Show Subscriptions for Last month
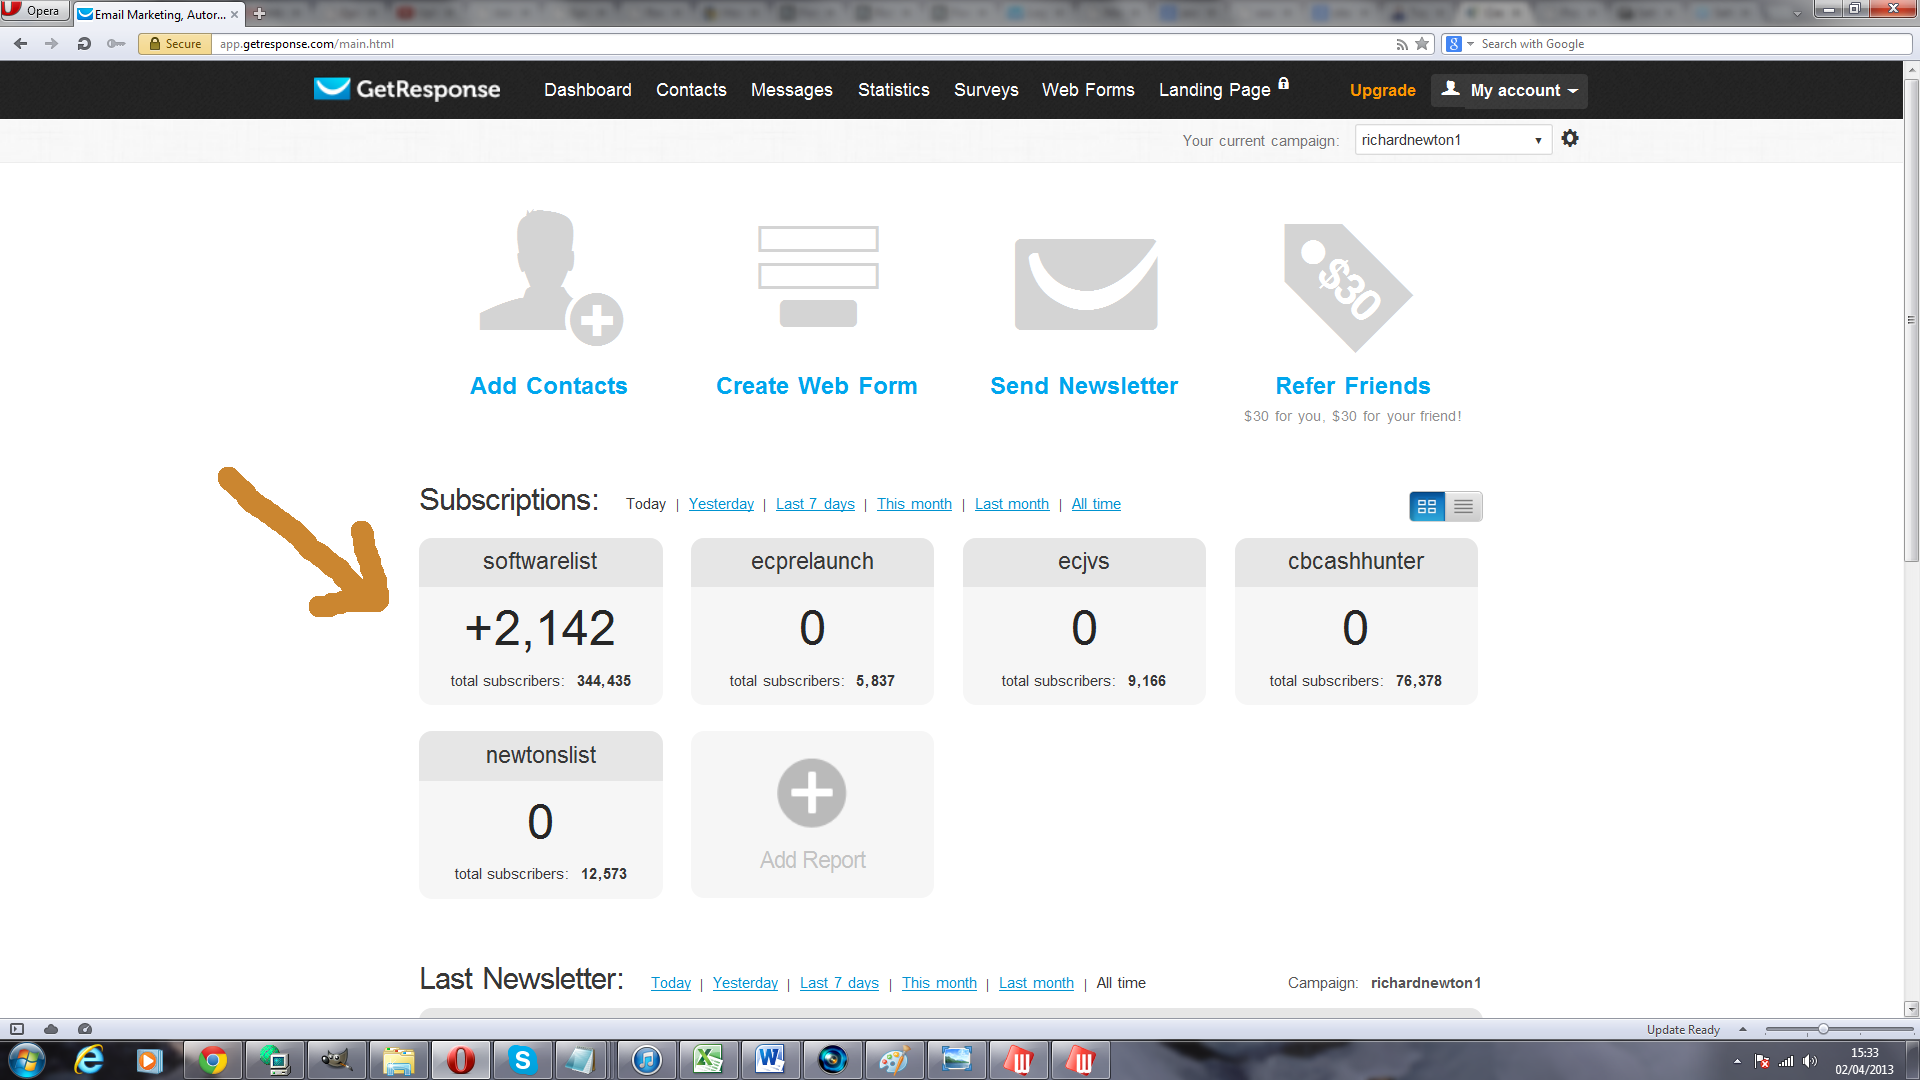 (x=1012, y=504)
